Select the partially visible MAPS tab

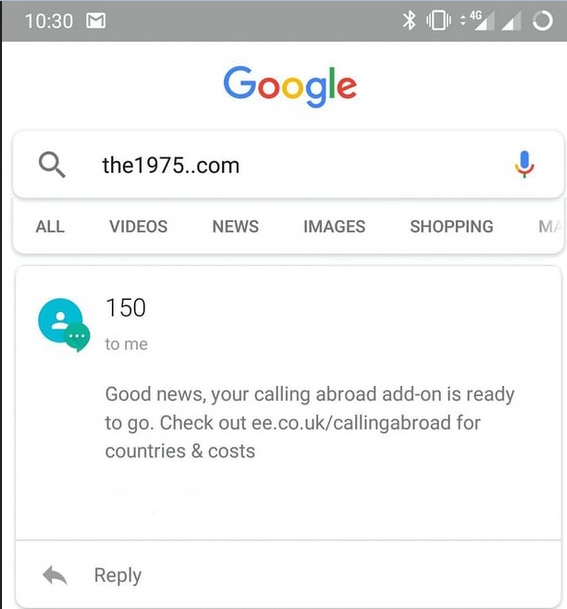pos(550,226)
